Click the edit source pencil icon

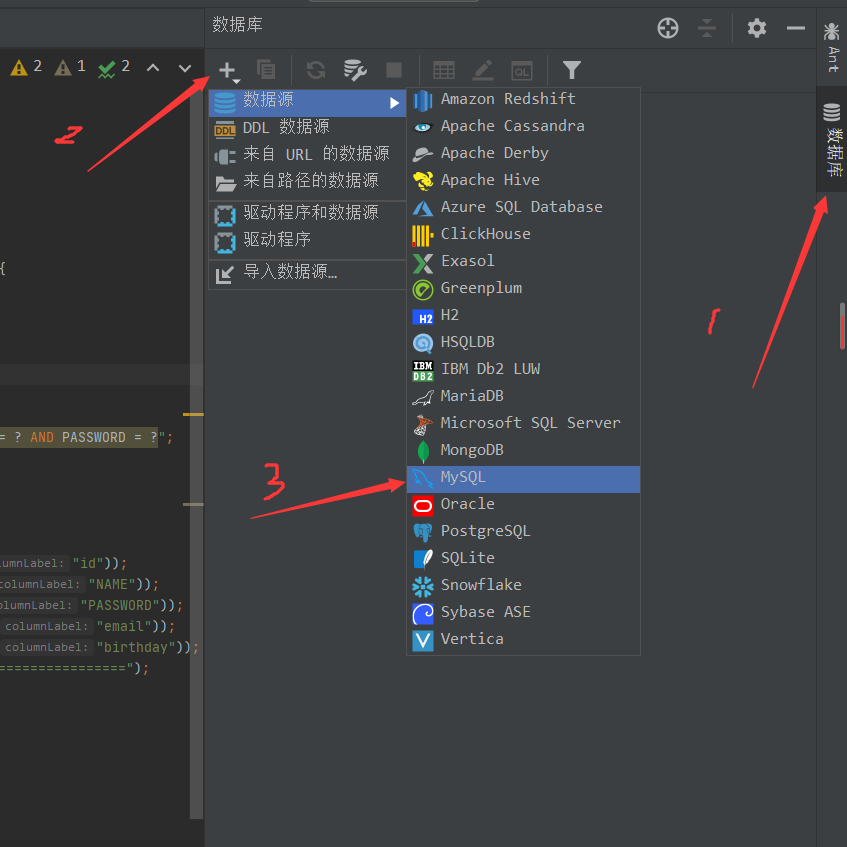[483, 70]
